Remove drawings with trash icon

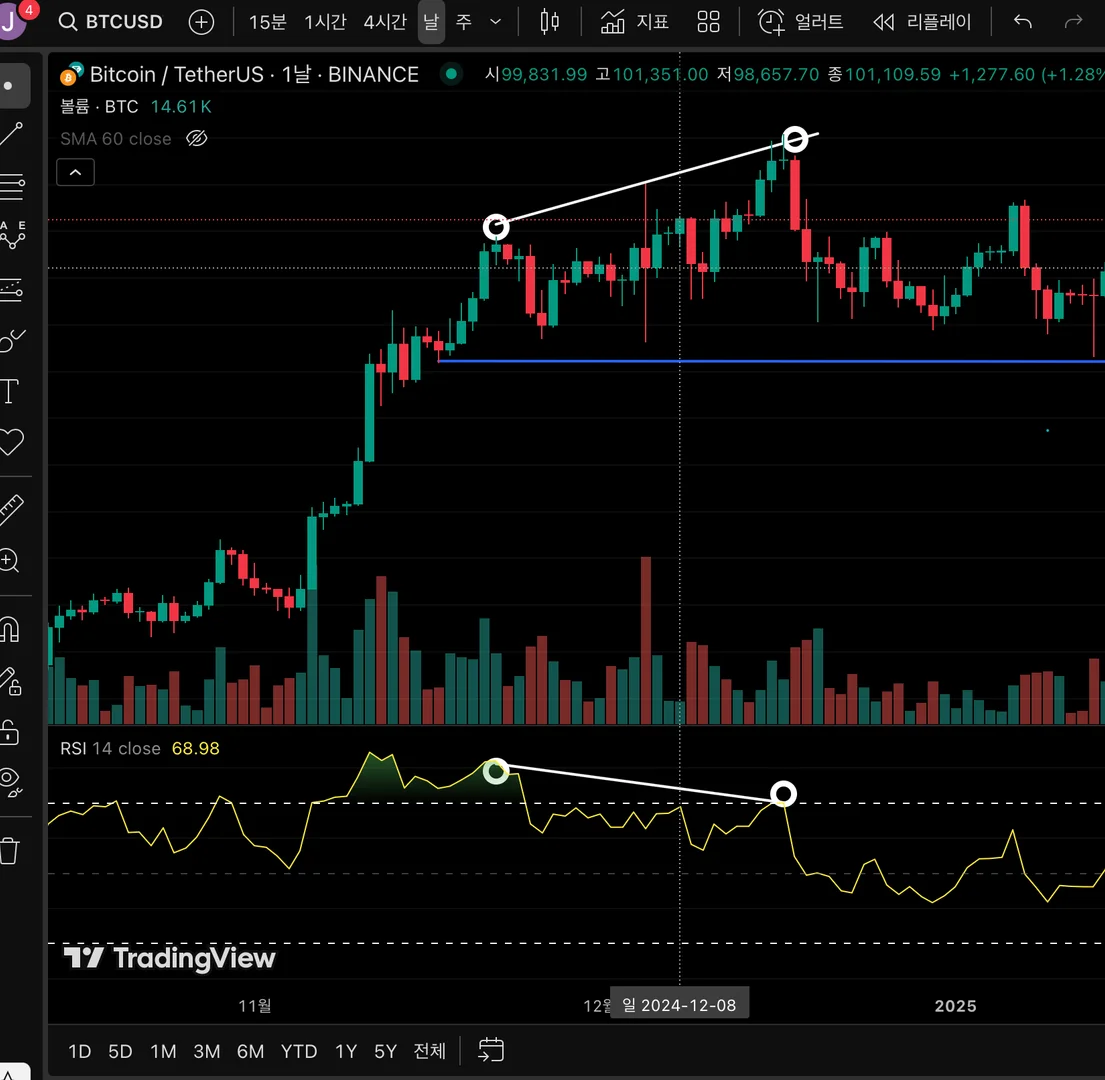pyautogui.click(x=9, y=850)
